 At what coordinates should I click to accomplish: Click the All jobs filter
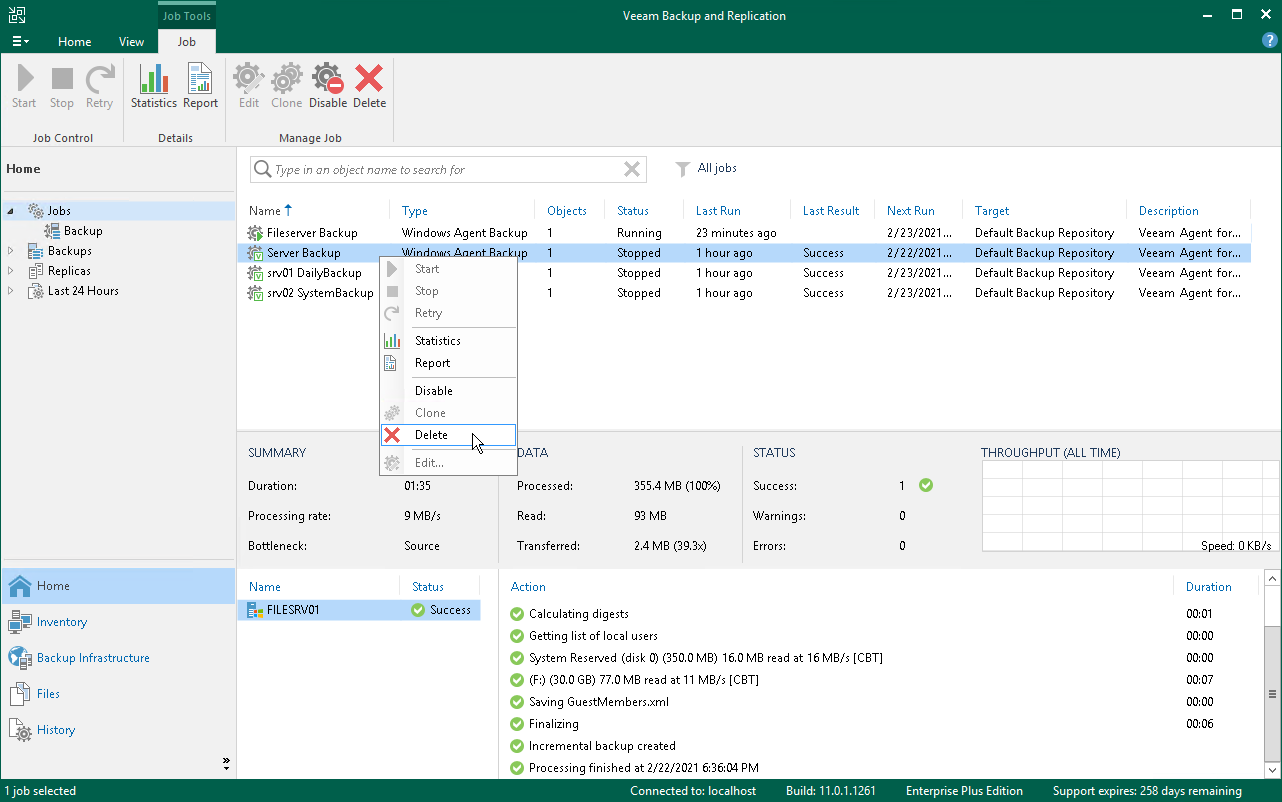716,168
